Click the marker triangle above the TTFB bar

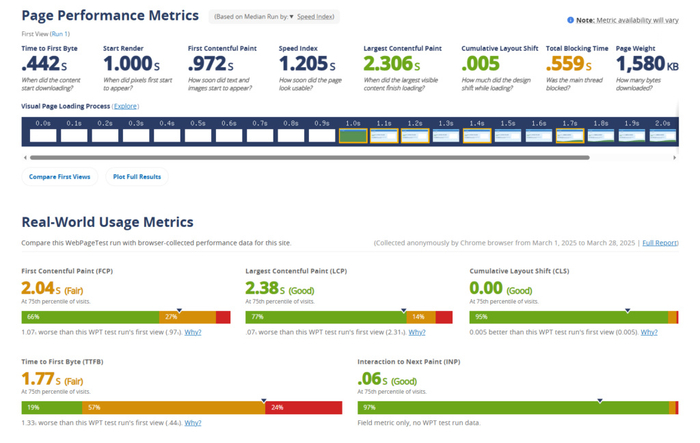click(264, 401)
